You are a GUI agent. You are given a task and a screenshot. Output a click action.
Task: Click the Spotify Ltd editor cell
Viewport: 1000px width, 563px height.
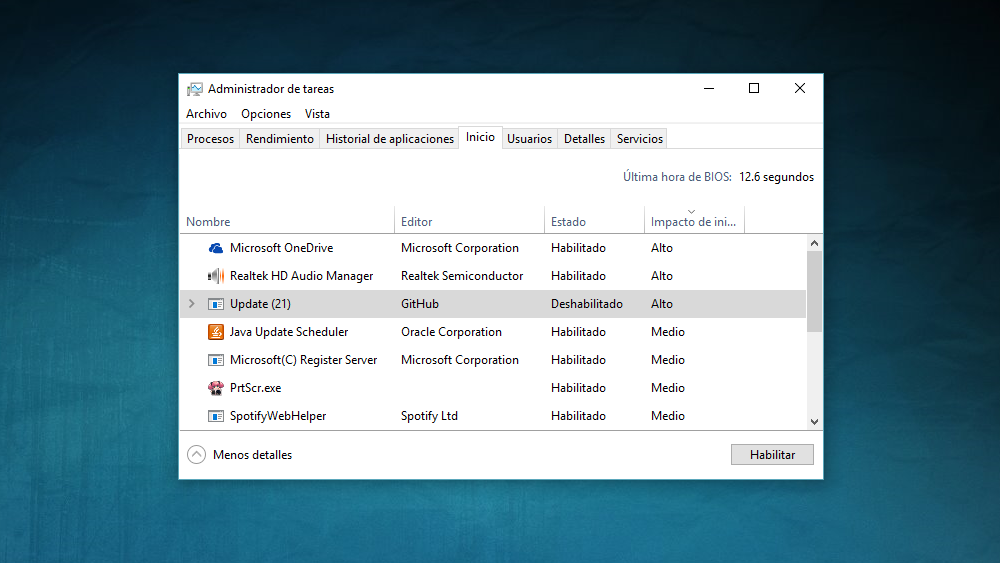click(x=429, y=416)
